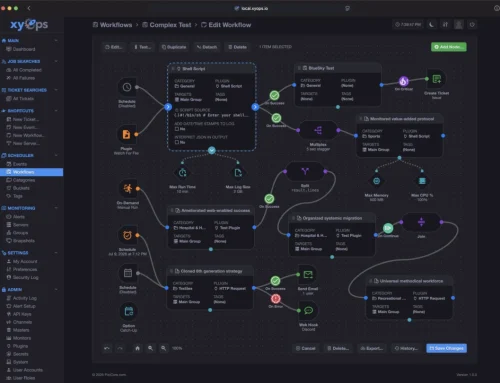Click the Web Hook Discord action node
The height and width of the screenshot is (383, 500).
pyautogui.click(x=309, y=311)
